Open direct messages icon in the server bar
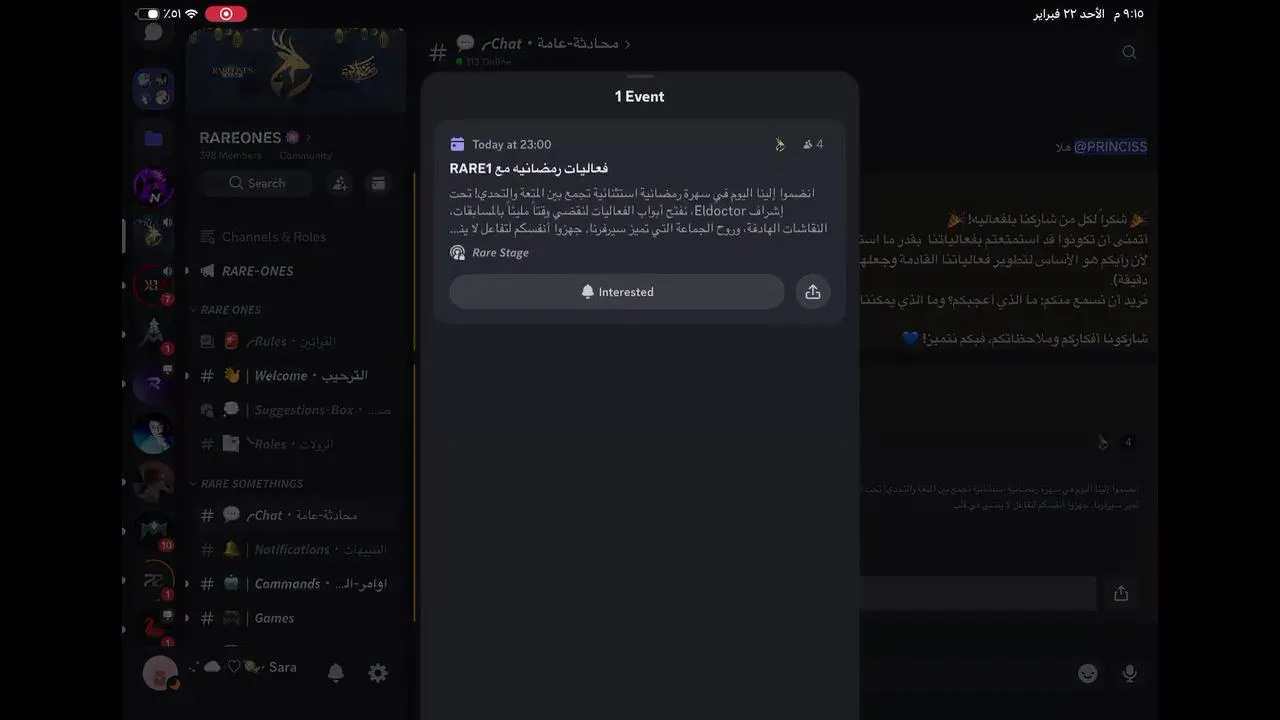The width and height of the screenshot is (1280, 720). (153, 33)
